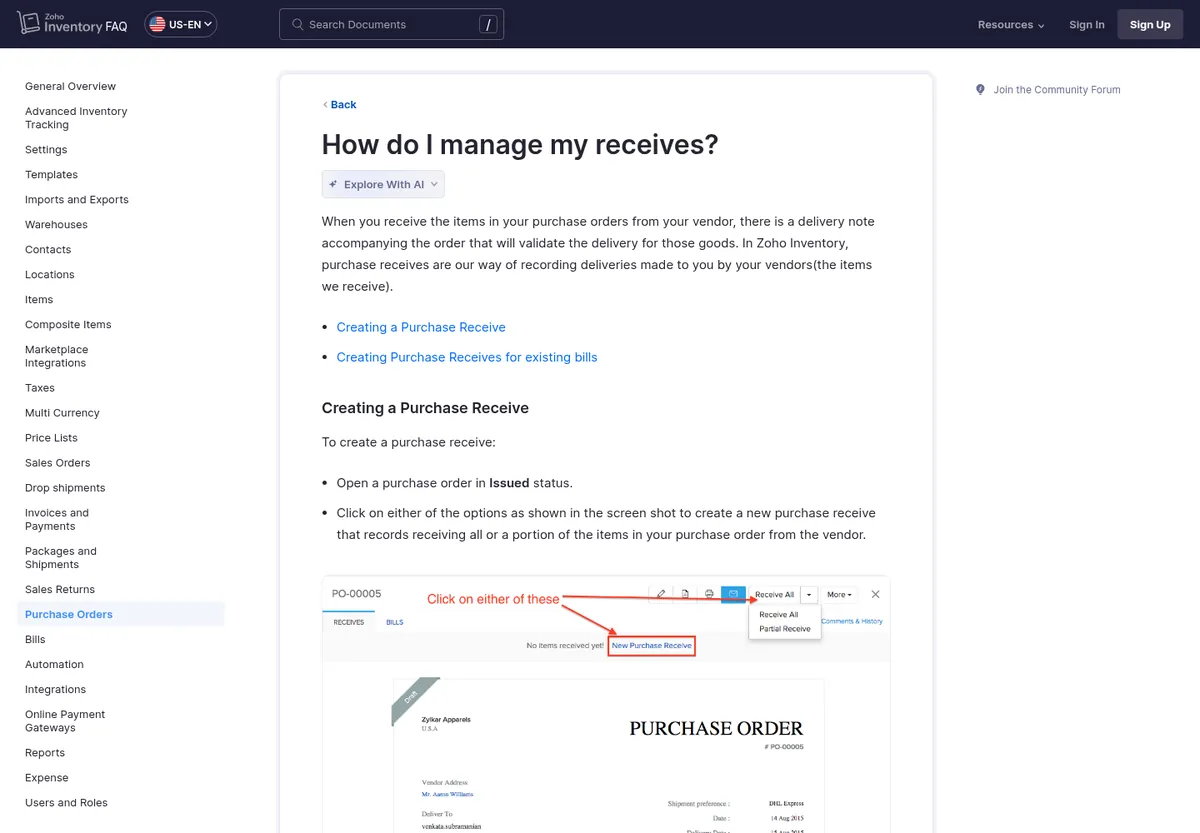Click the PO-00005 order number title

tap(357, 594)
